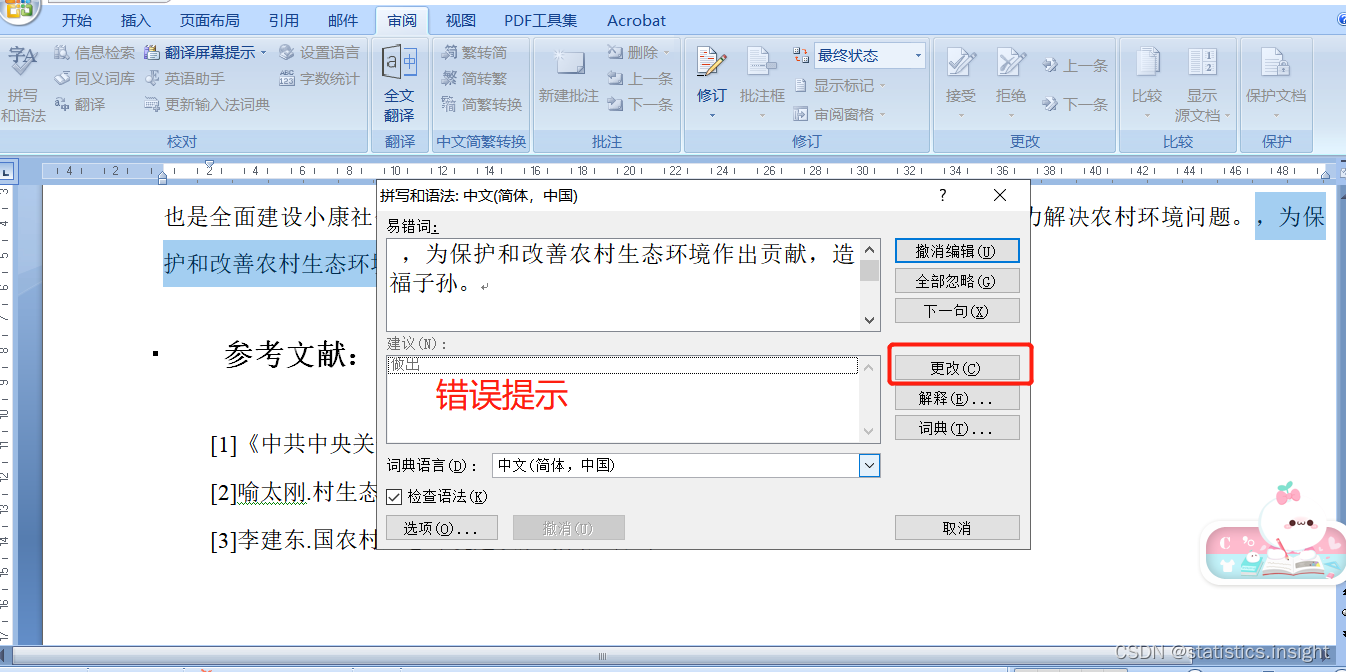Switch to View (视图) tab
The image size is (1346, 672).
(461, 20)
